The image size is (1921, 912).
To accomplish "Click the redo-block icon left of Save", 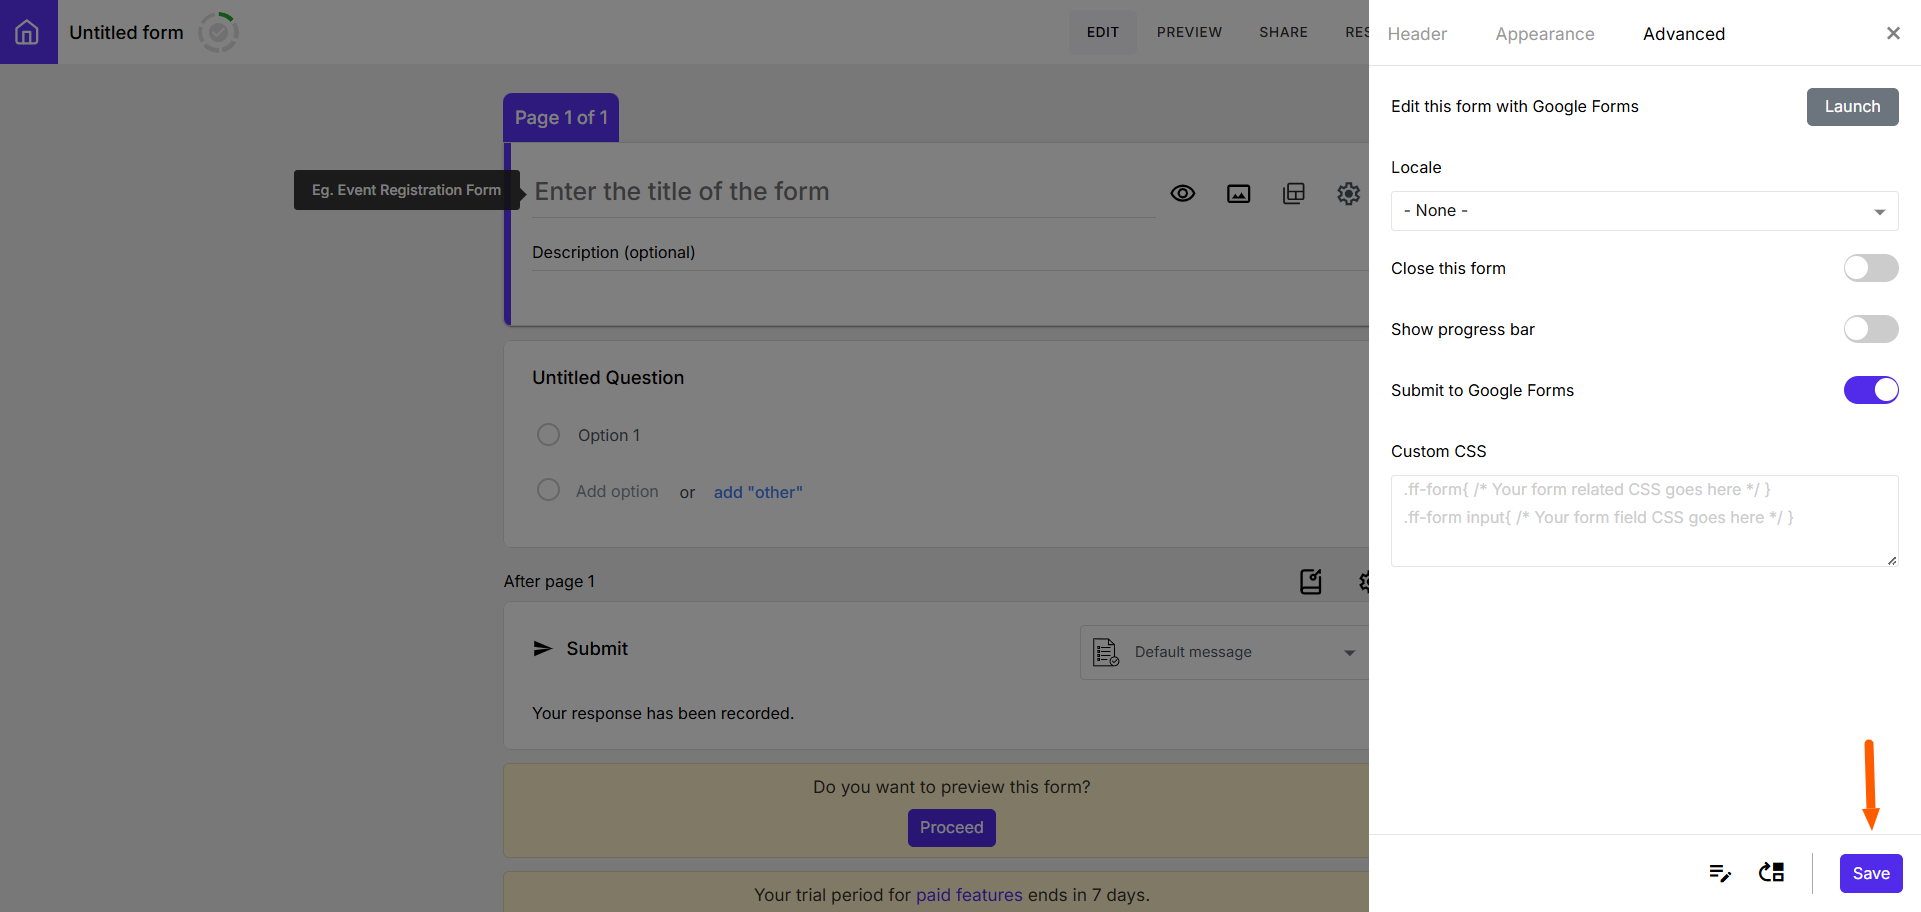I will [1770, 873].
